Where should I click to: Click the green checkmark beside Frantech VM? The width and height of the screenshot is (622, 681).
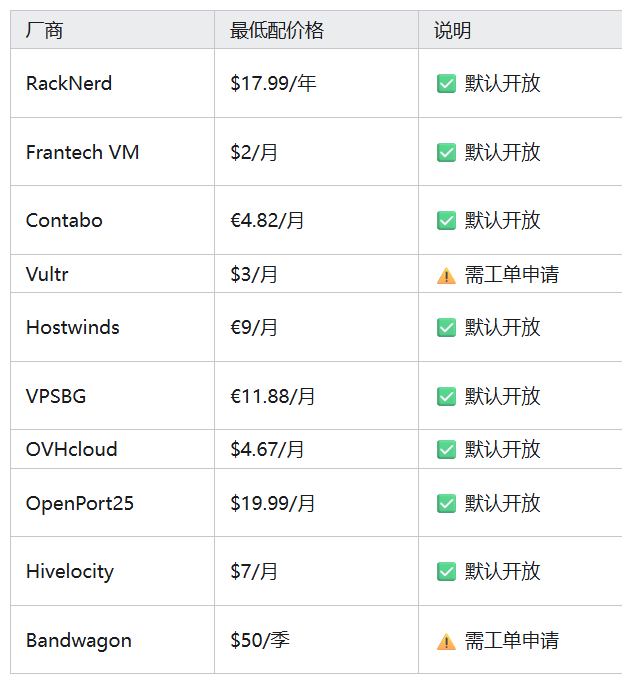tap(446, 152)
